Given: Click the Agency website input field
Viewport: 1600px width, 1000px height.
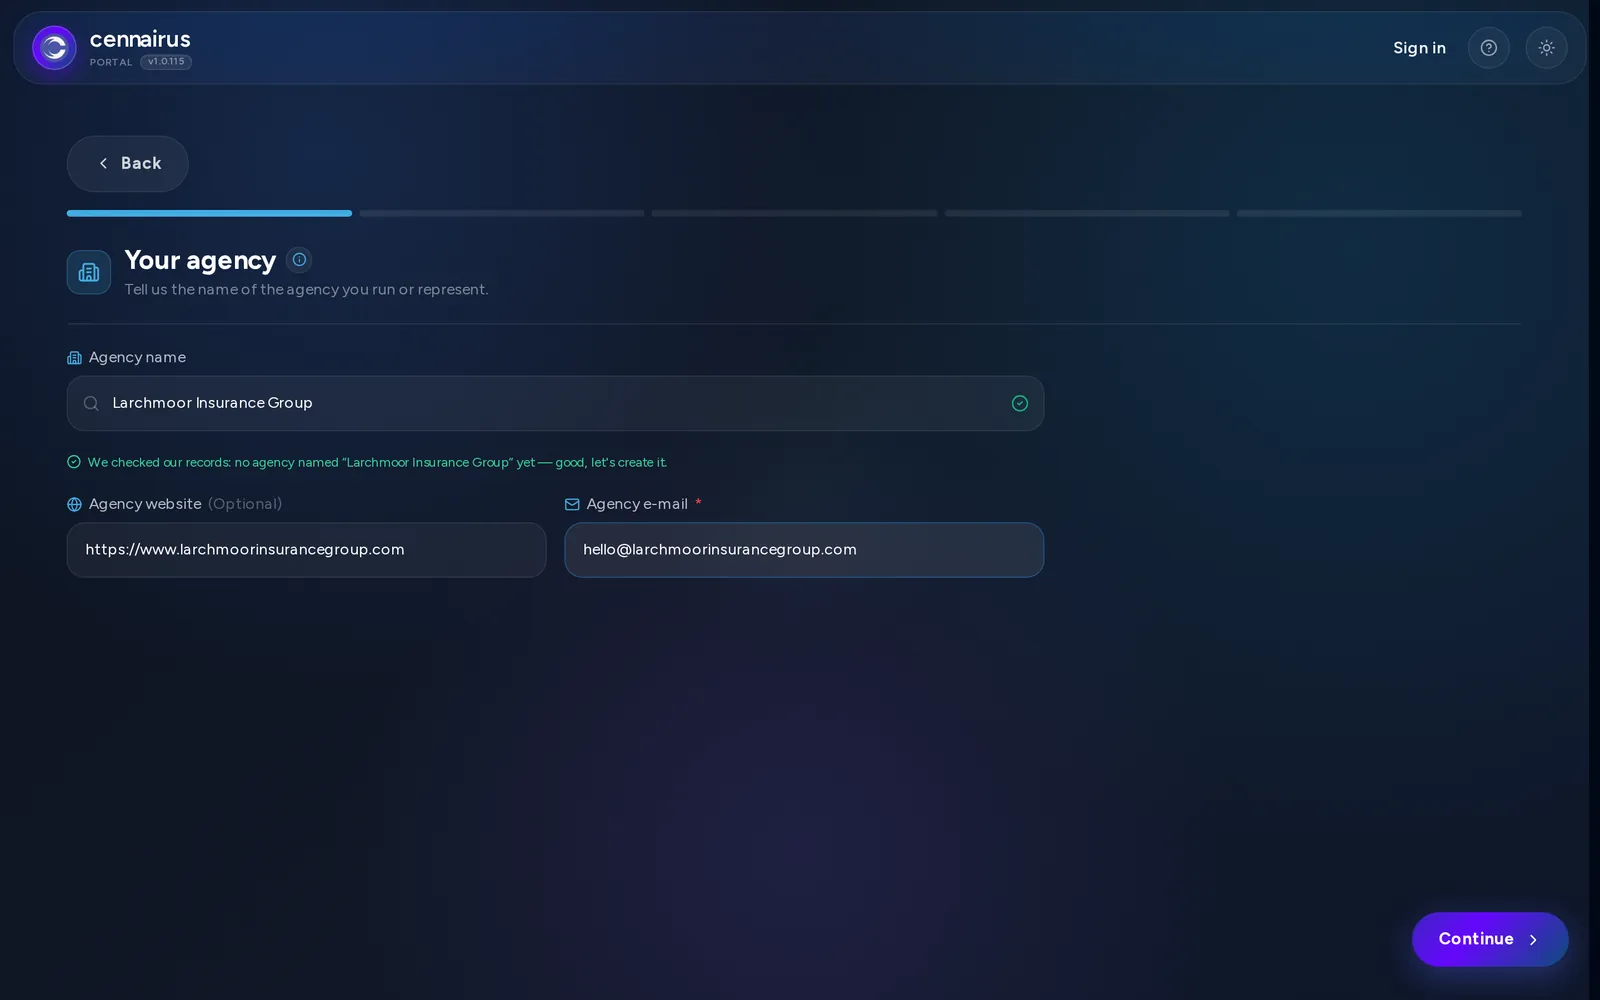Looking at the screenshot, I should point(306,550).
